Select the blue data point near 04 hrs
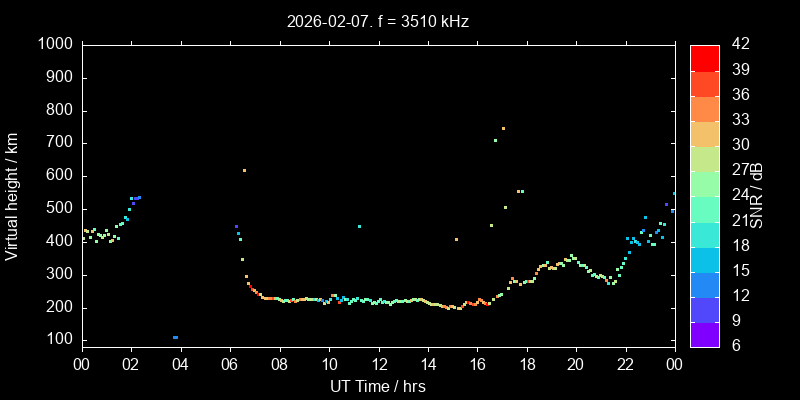This screenshot has width=800, height=400. tap(175, 337)
